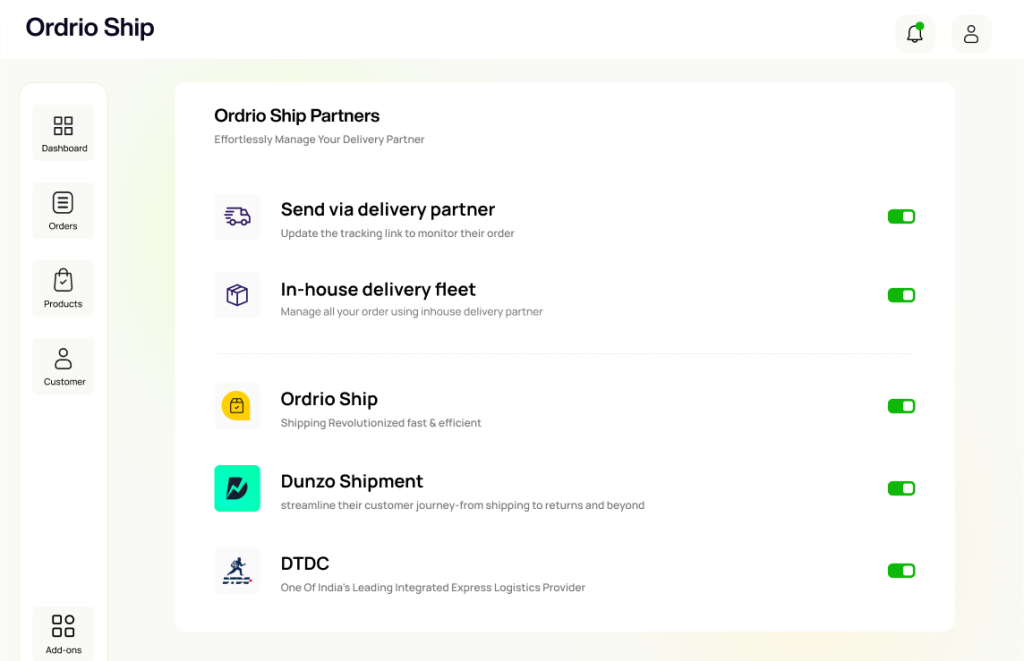Screen dimensions: 1024x661
Task: Open the user profile icon
Action: coord(971,34)
